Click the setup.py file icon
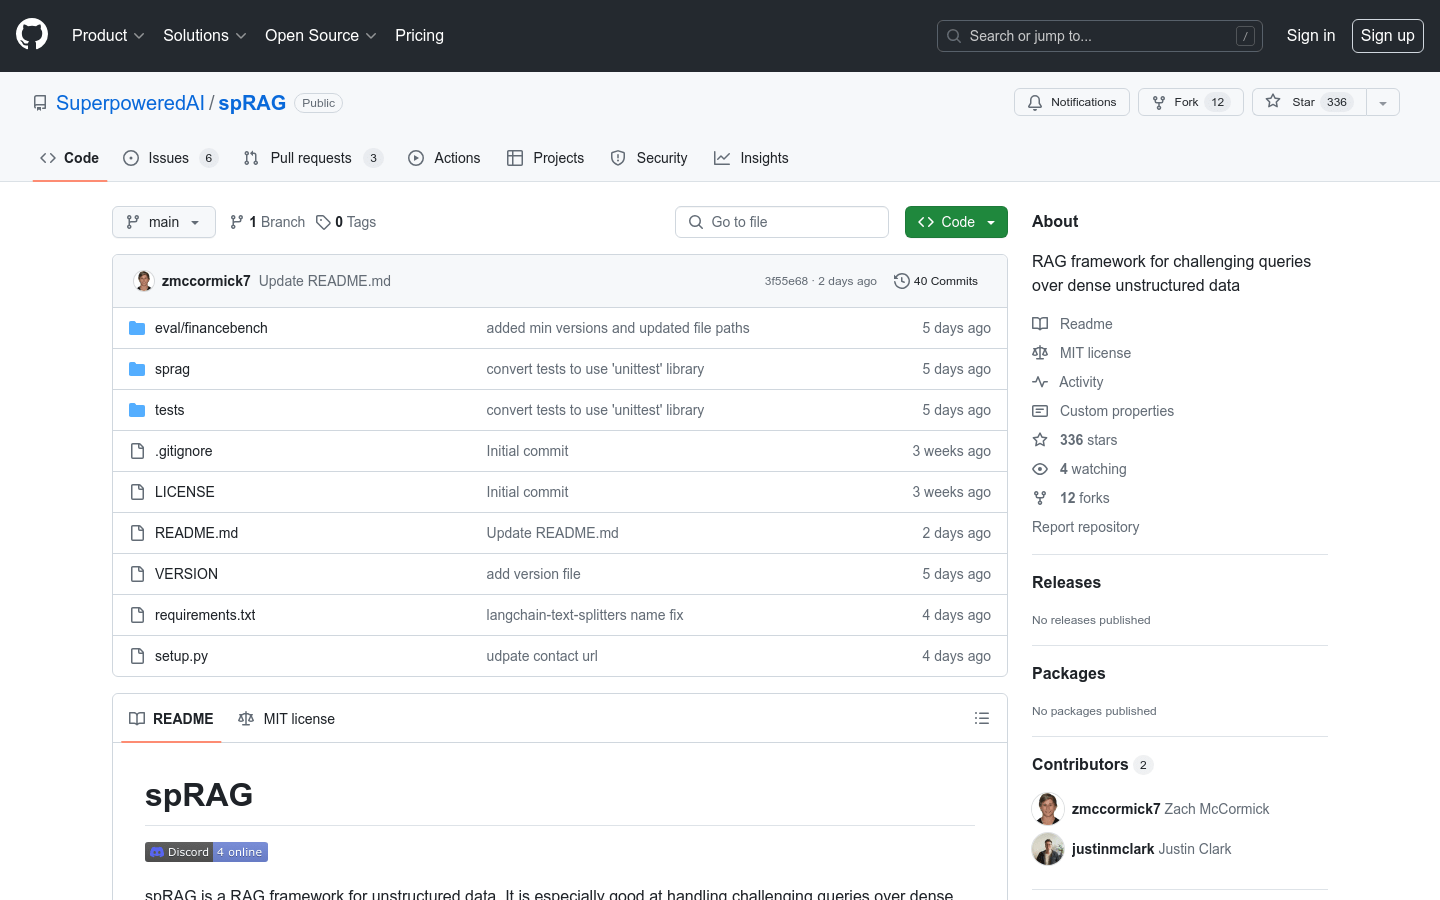The image size is (1440, 900). tap(137, 656)
